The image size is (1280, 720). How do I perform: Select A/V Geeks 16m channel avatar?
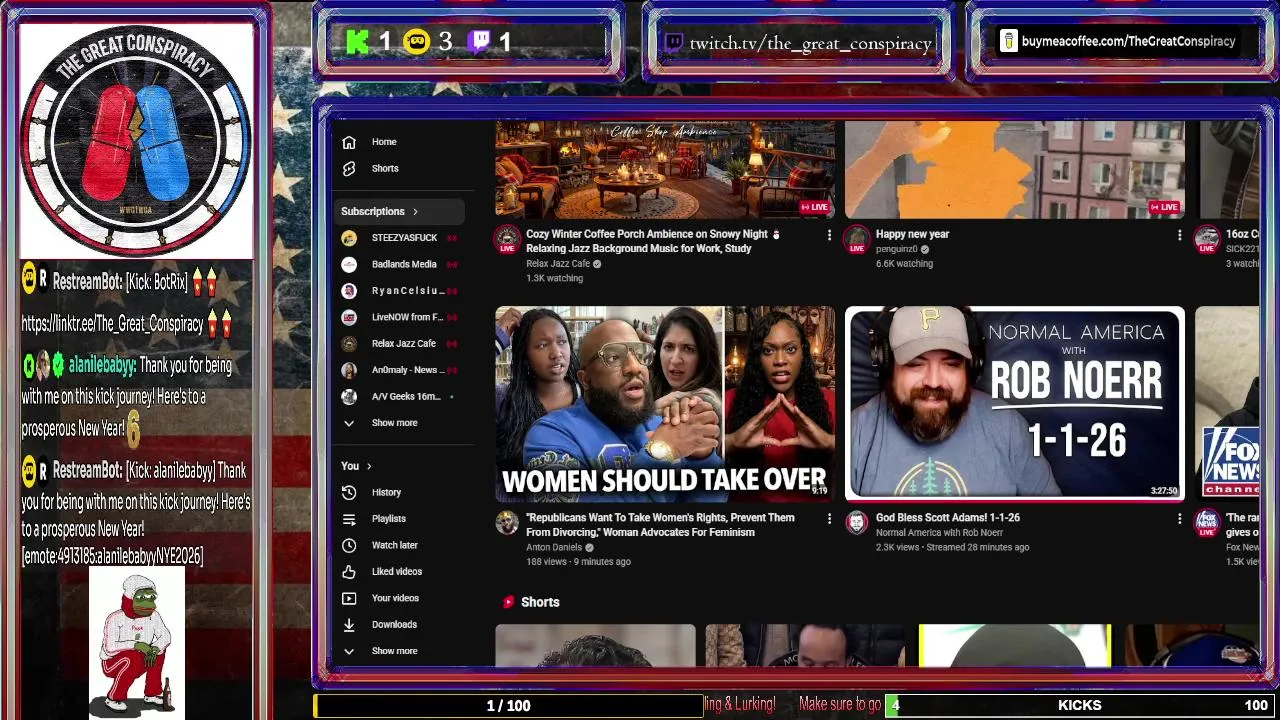349,396
